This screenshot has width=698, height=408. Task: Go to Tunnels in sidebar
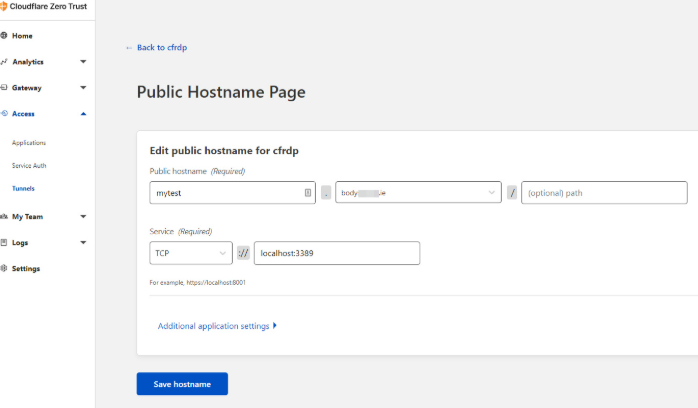[x=23, y=188]
